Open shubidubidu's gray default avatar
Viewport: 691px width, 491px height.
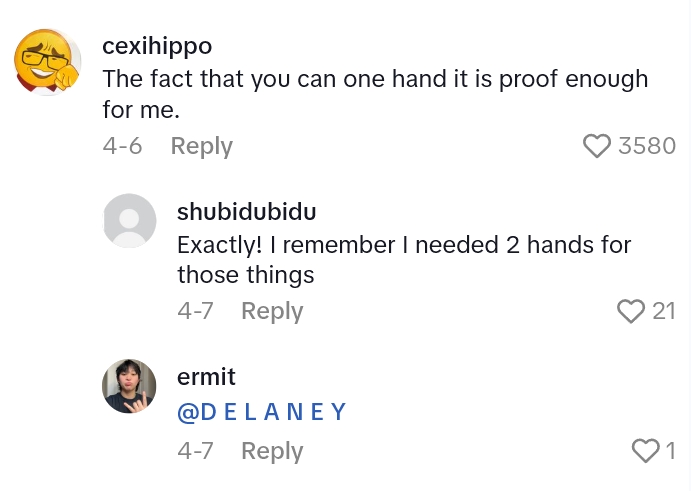129,221
